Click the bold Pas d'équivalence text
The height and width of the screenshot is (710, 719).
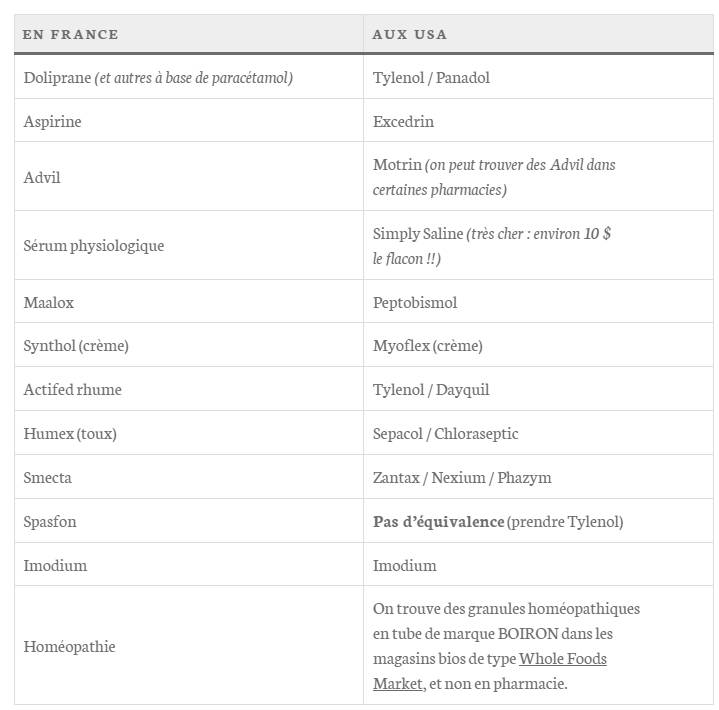tap(438, 522)
